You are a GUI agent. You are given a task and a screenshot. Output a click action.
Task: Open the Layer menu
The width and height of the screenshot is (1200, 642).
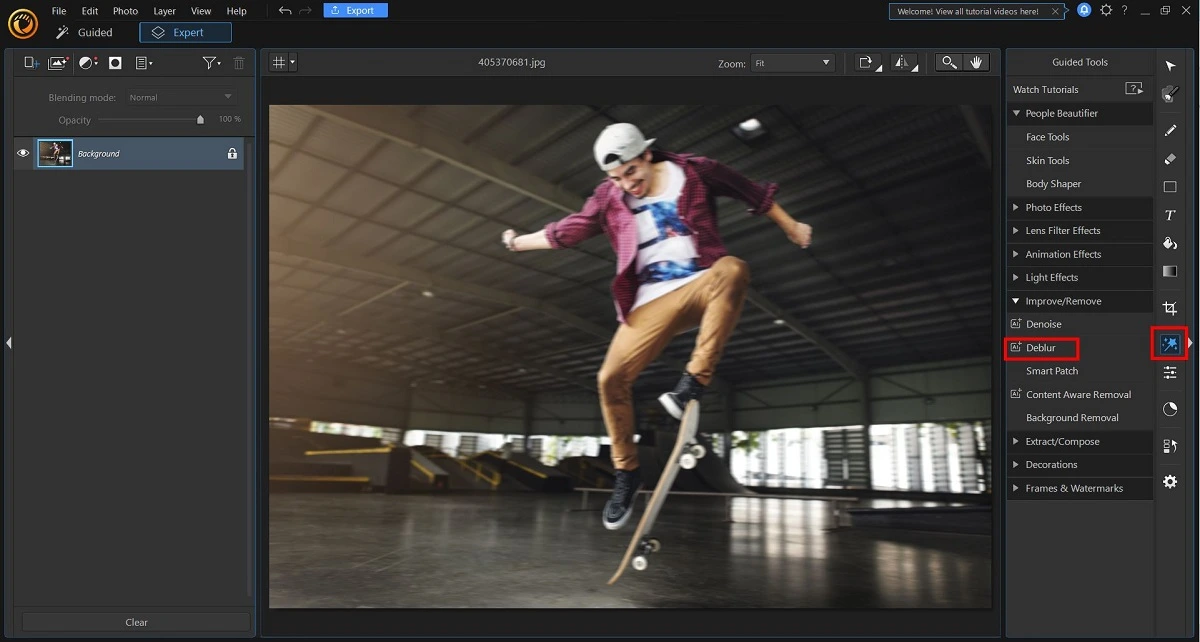click(x=165, y=11)
